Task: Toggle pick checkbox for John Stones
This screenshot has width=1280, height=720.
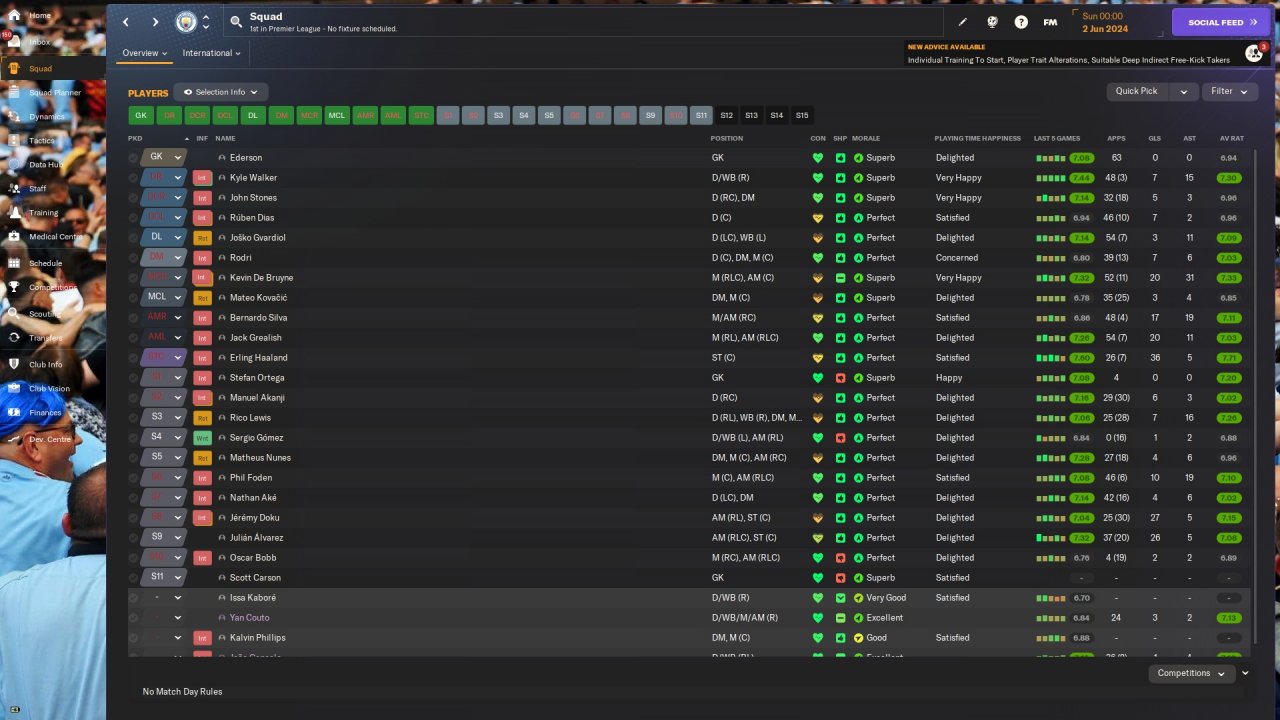Action: 134,198
